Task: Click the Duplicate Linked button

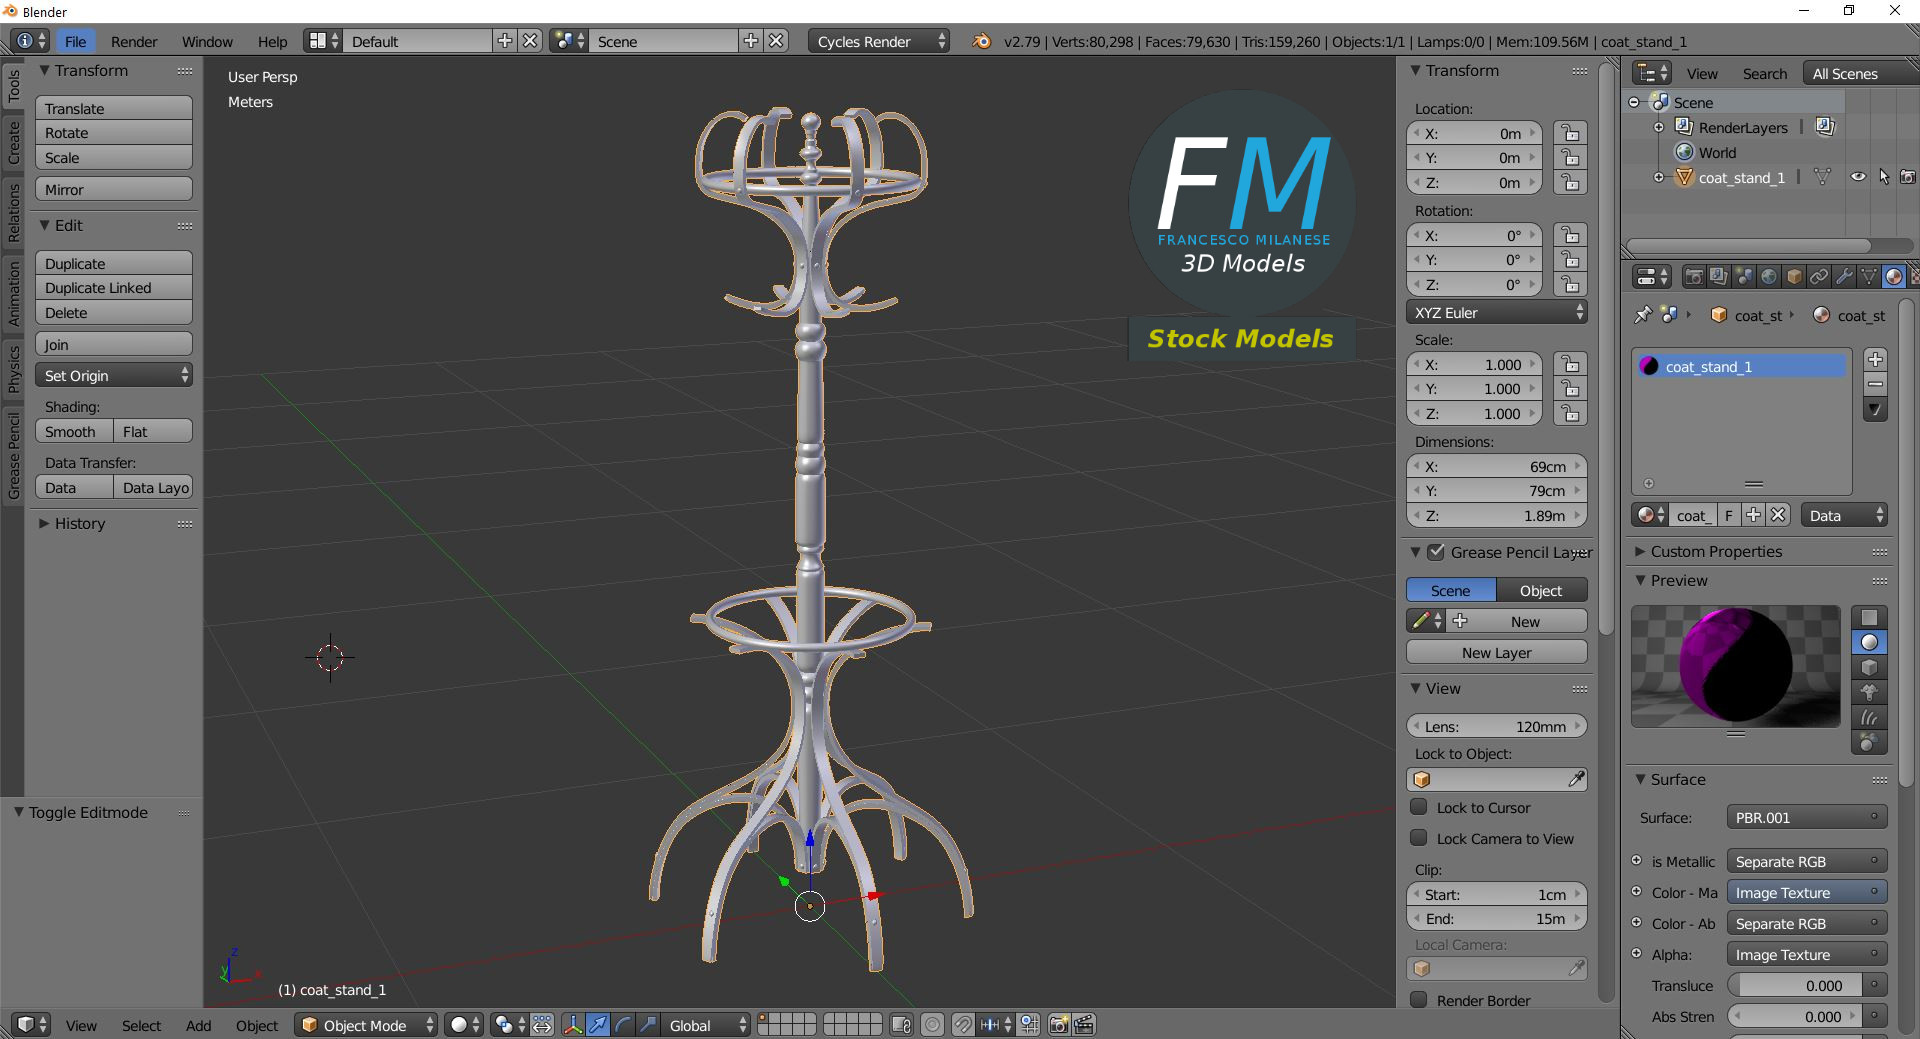Action: click(114, 287)
